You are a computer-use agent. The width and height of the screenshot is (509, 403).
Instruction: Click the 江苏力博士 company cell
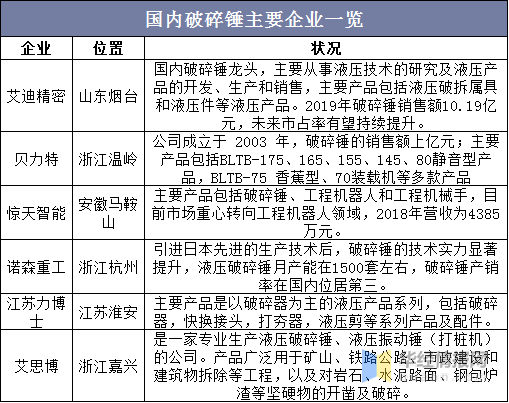(x=36, y=312)
